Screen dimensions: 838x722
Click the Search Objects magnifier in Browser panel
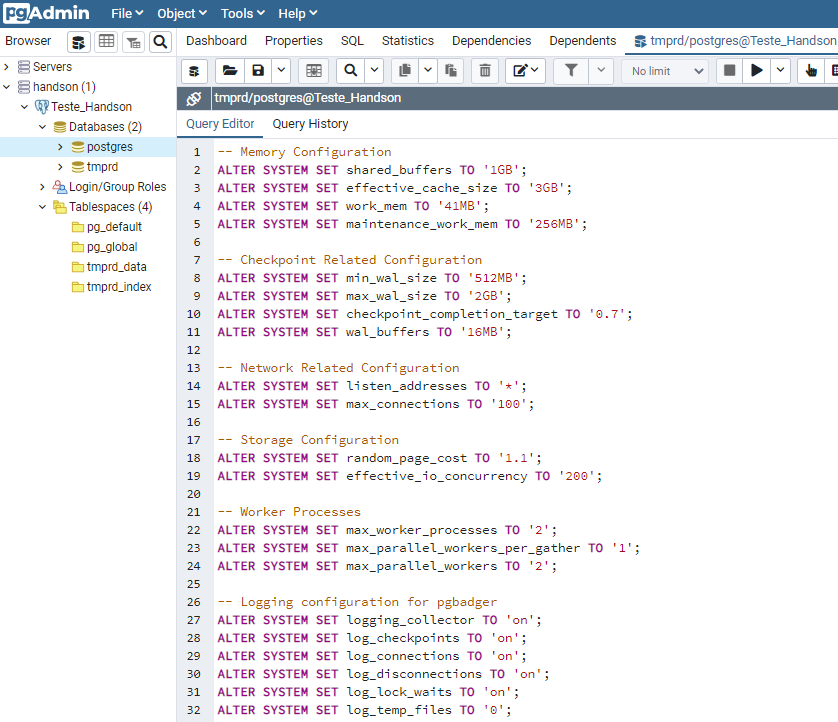160,42
